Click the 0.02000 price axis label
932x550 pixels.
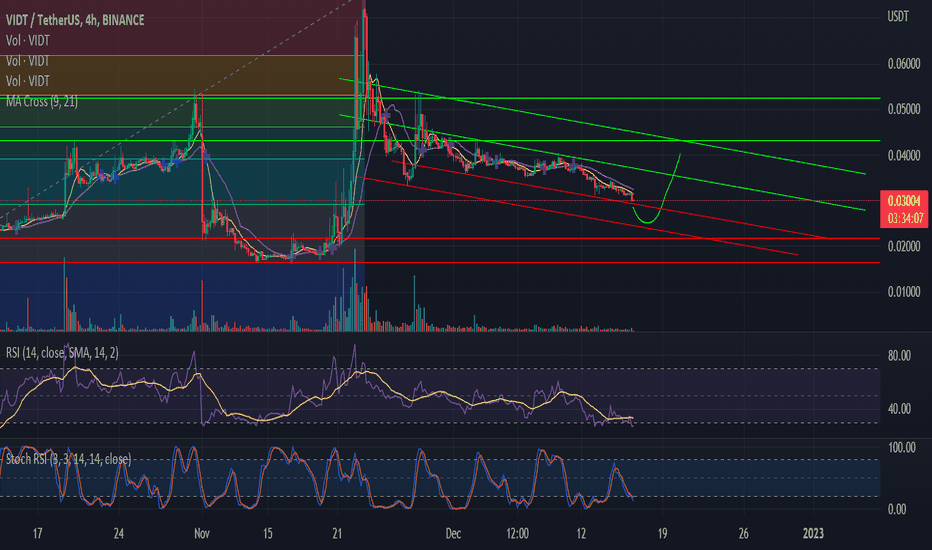[903, 246]
